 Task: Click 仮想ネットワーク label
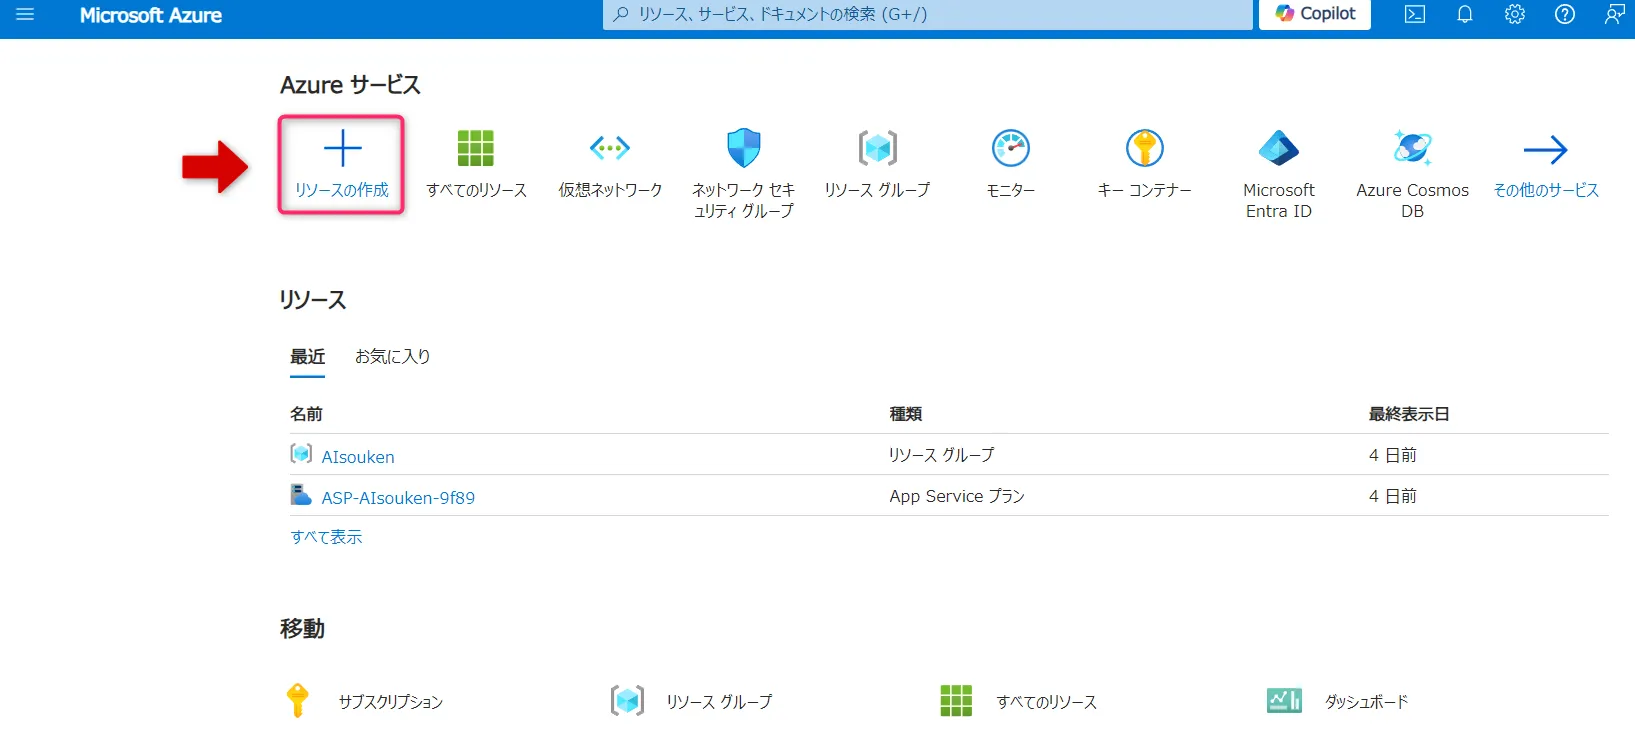(610, 190)
